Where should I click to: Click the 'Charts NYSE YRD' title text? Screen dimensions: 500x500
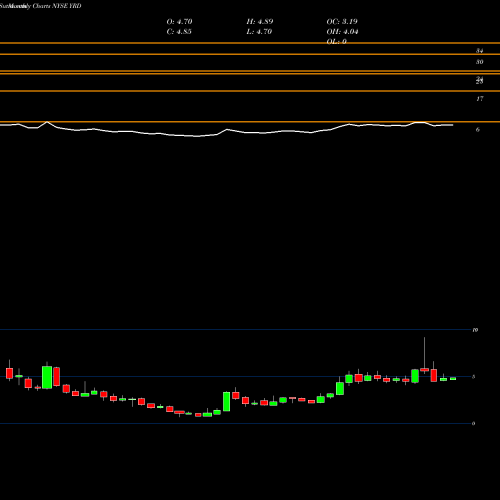pos(57,6)
